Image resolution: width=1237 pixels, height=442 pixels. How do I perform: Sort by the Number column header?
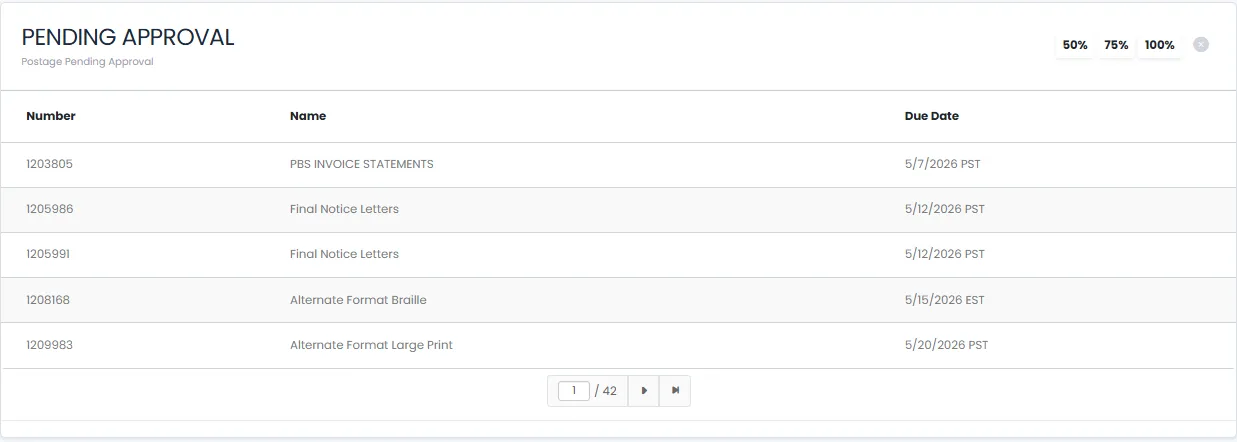(x=51, y=116)
